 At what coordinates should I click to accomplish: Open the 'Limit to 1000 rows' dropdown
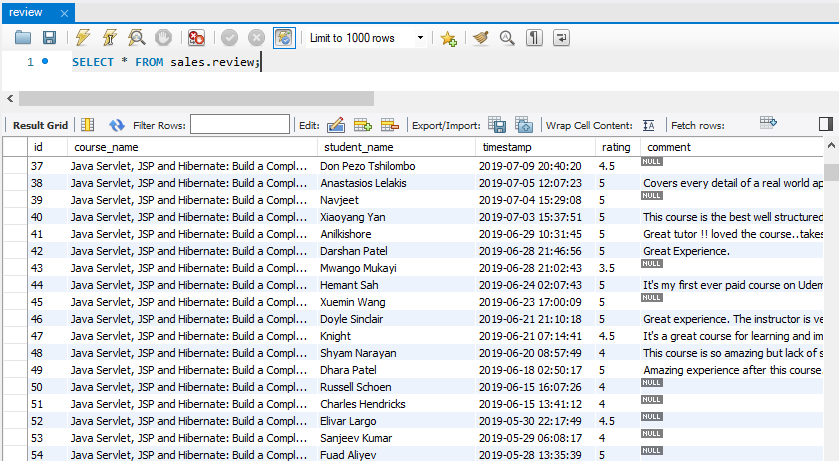coord(420,38)
